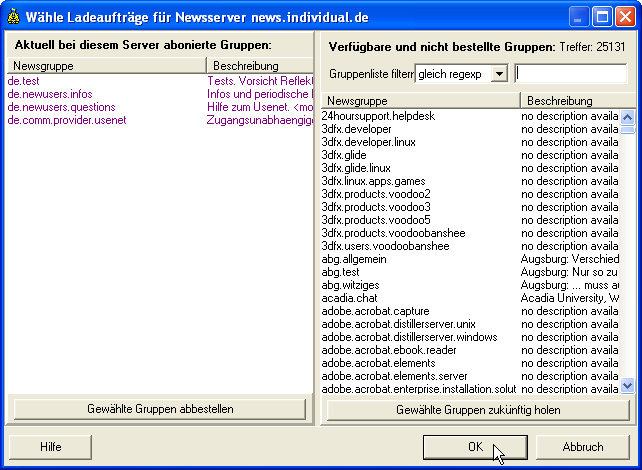Open Hilfe for this dialog

coord(58,447)
